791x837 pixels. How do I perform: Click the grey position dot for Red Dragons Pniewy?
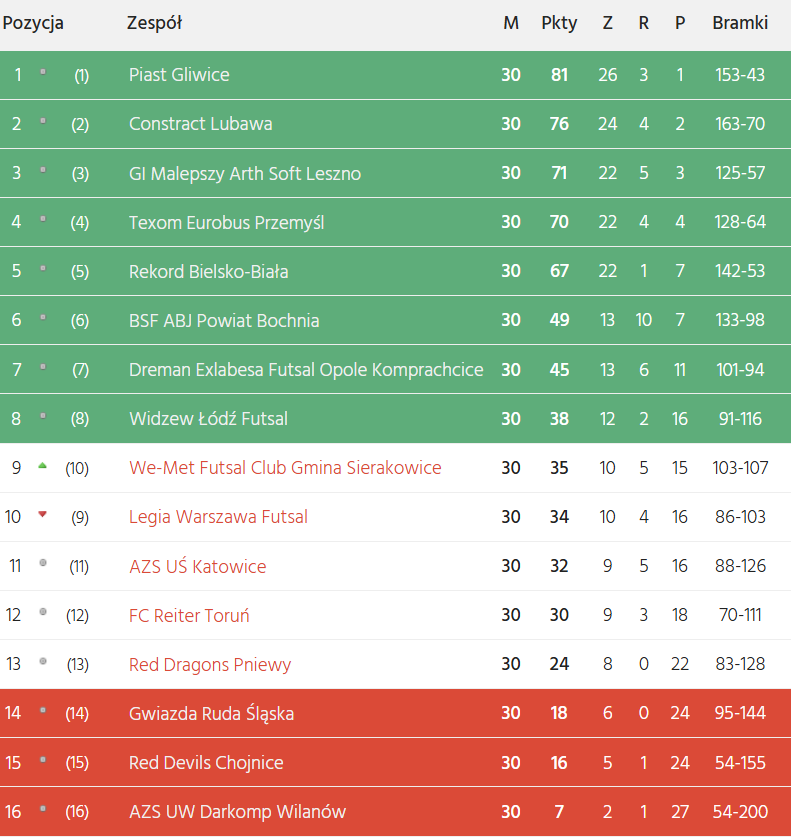(42, 662)
